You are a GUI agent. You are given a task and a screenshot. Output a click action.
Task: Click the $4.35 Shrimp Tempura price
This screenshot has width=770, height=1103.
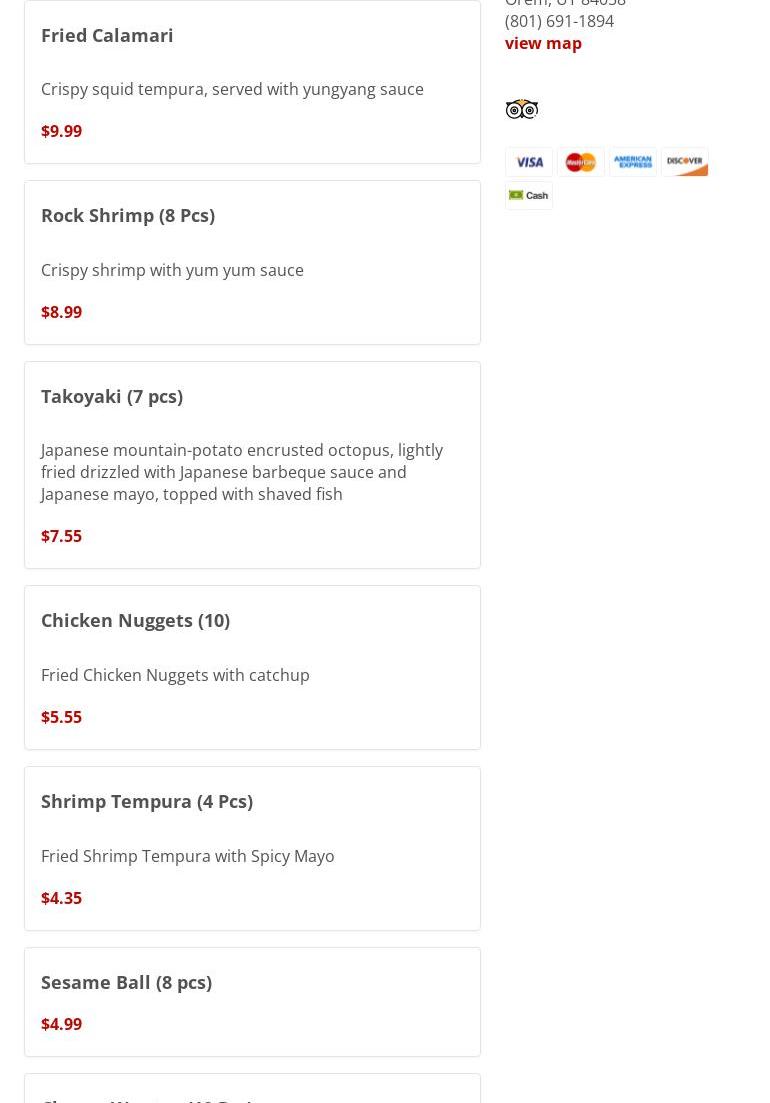click(61, 898)
